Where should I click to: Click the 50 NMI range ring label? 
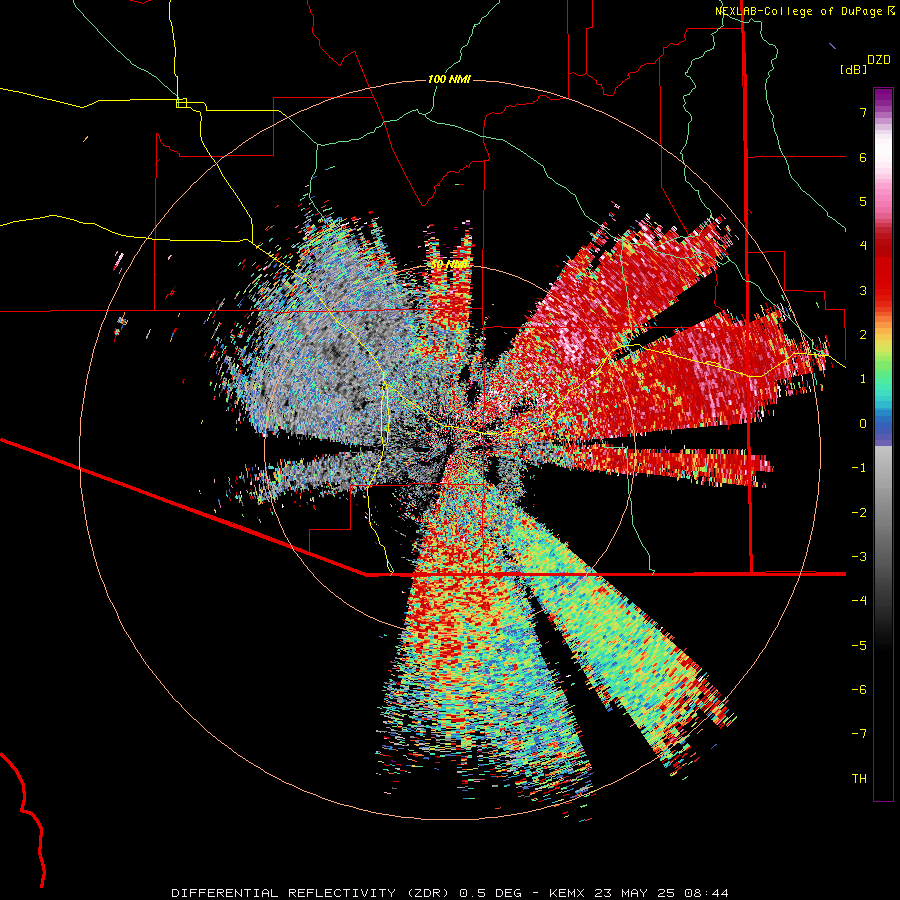click(x=449, y=265)
